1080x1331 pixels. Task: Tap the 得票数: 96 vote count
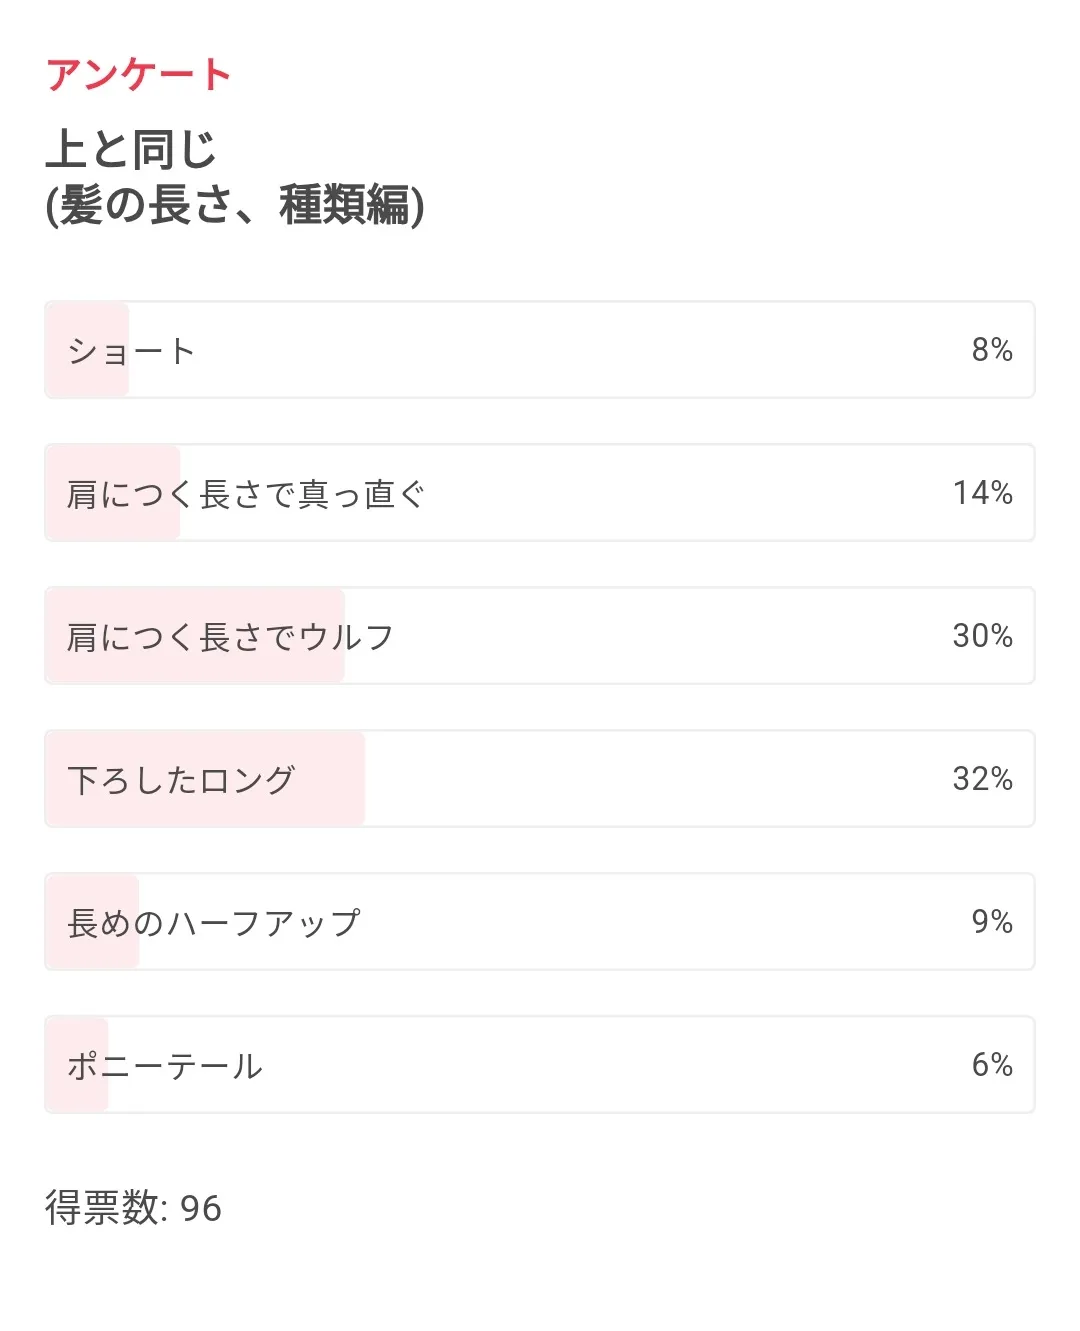[133, 1208]
